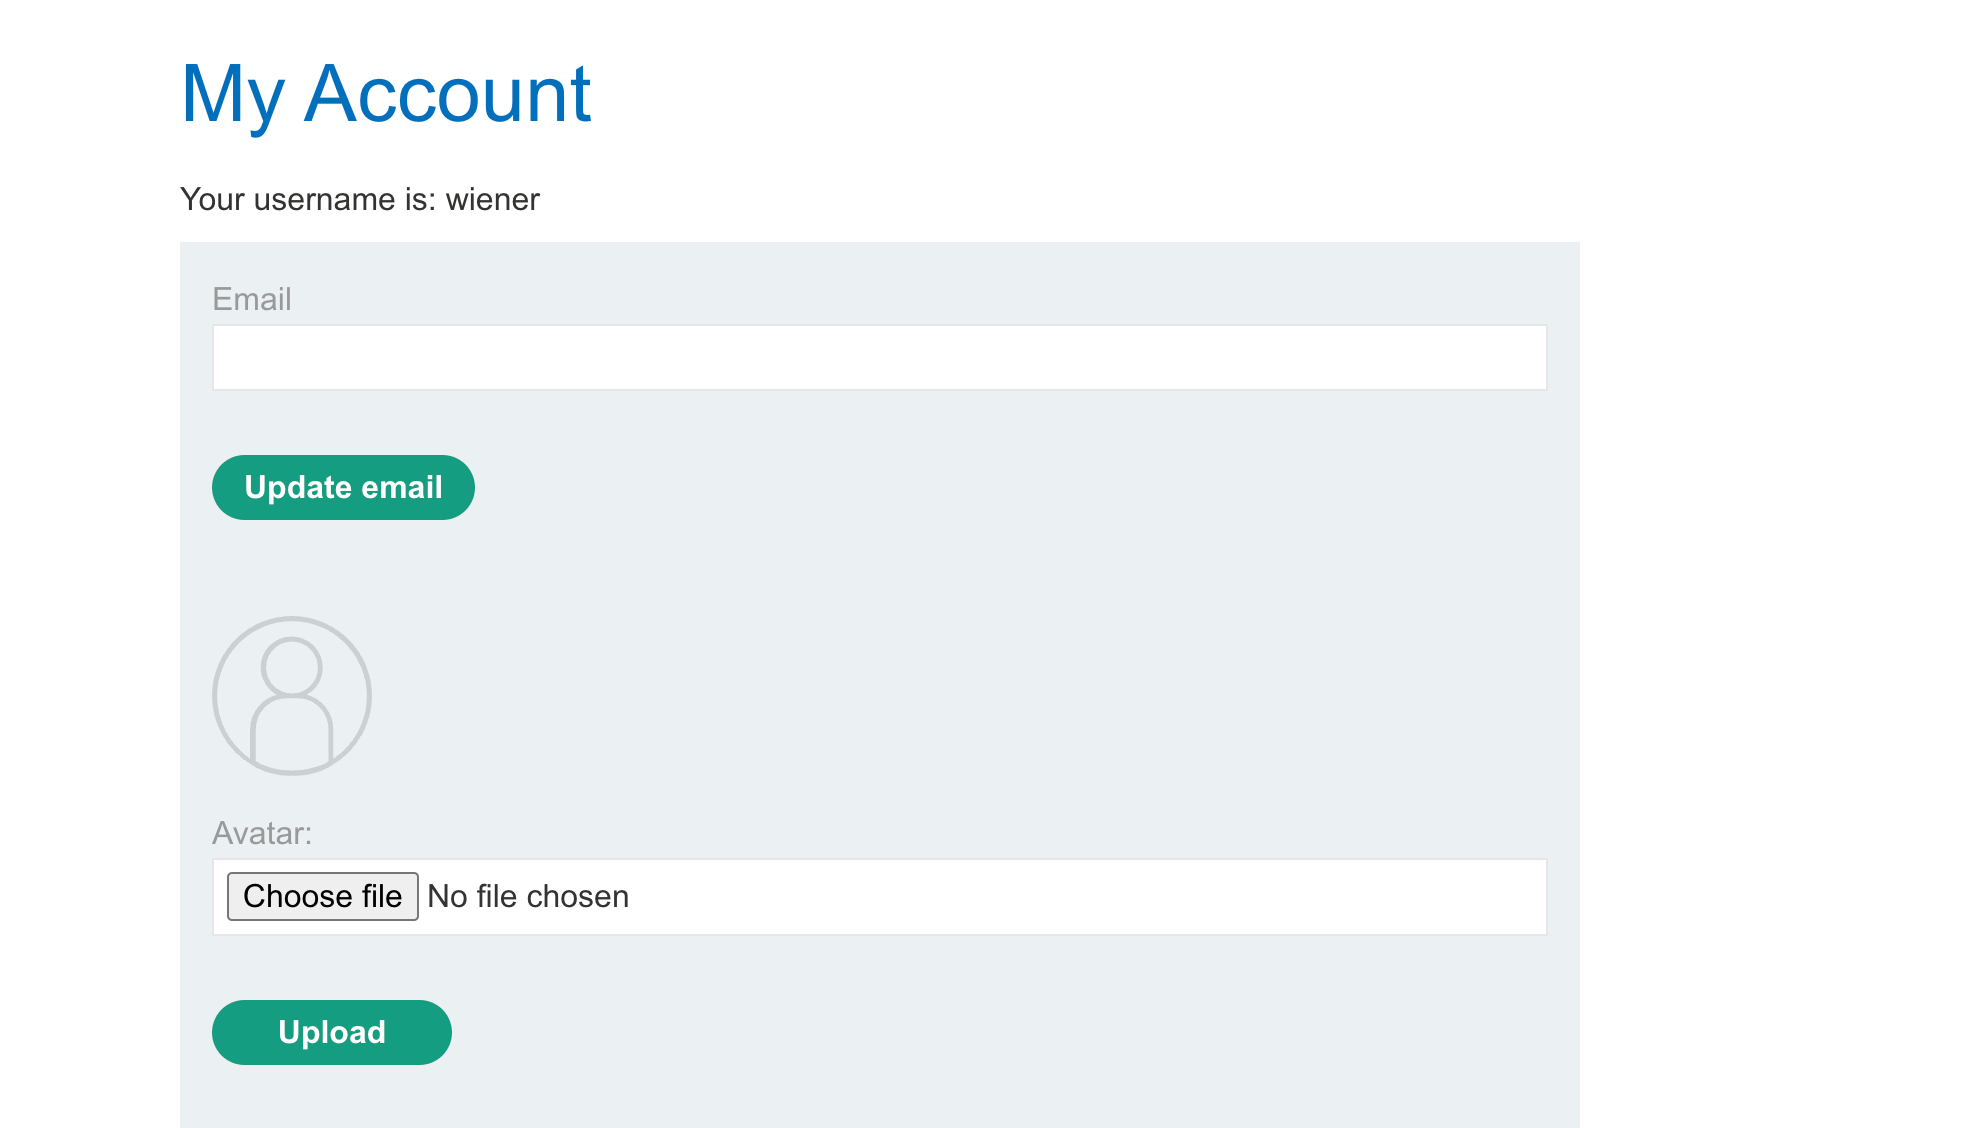Viewport: 1970px width, 1128px height.
Task: Click the word 'Account' in page title
Action: coord(447,95)
